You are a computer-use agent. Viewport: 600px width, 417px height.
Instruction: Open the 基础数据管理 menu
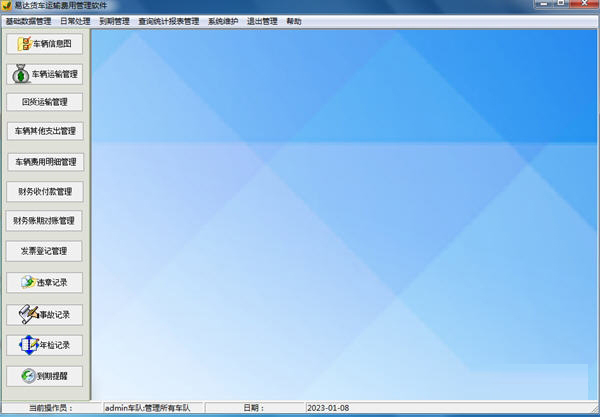tap(28, 21)
